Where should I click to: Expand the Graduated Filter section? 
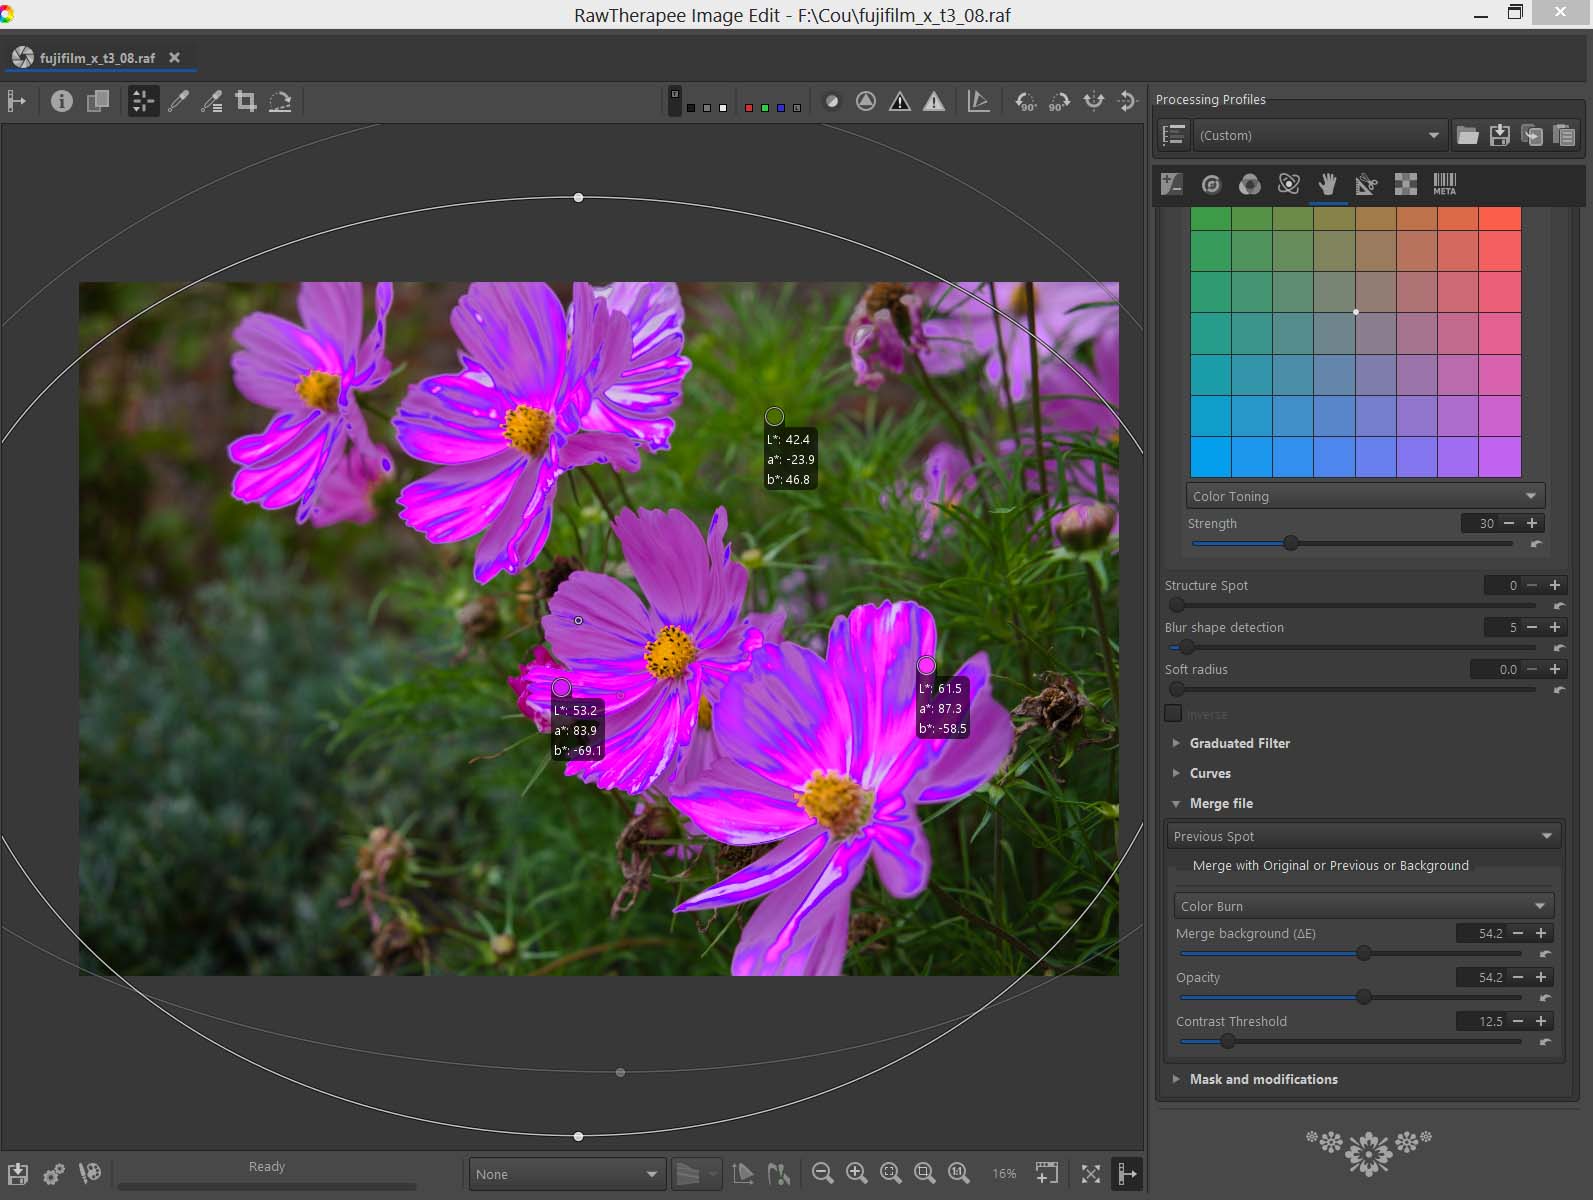pos(1239,743)
